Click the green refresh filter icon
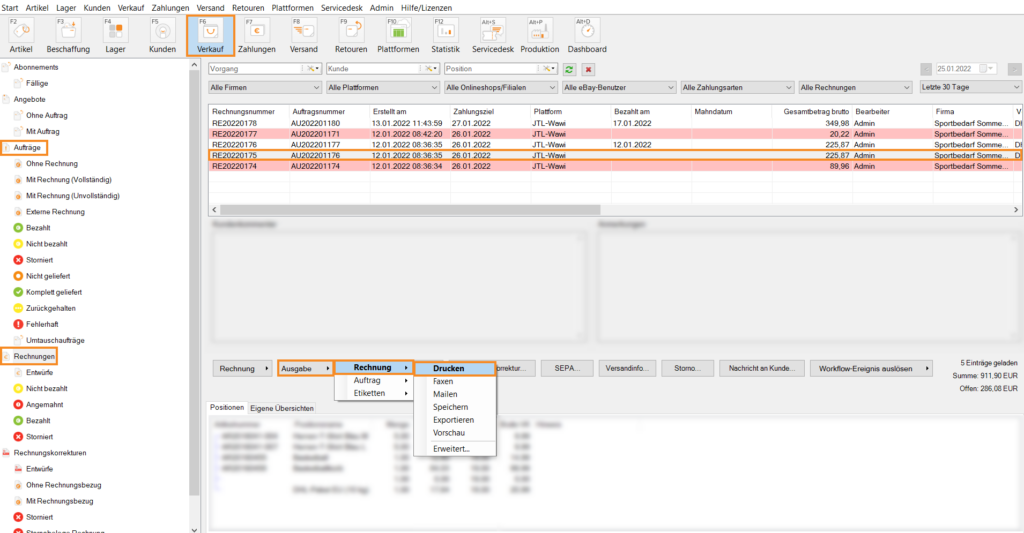The width and height of the screenshot is (1024, 533). [569, 68]
